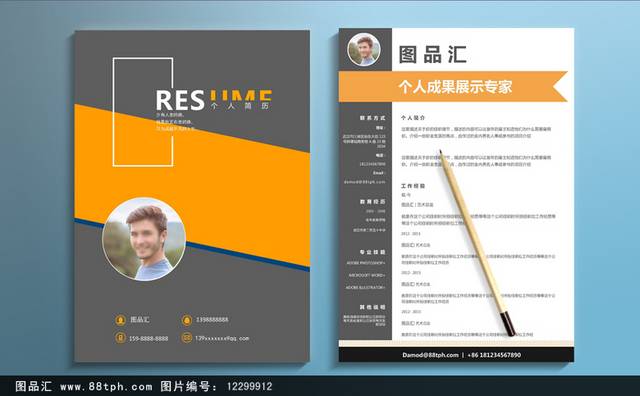Viewport: 640px width, 396px height.
Task: Click the 教育经历 sidebar heading
Action: [372, 202]
